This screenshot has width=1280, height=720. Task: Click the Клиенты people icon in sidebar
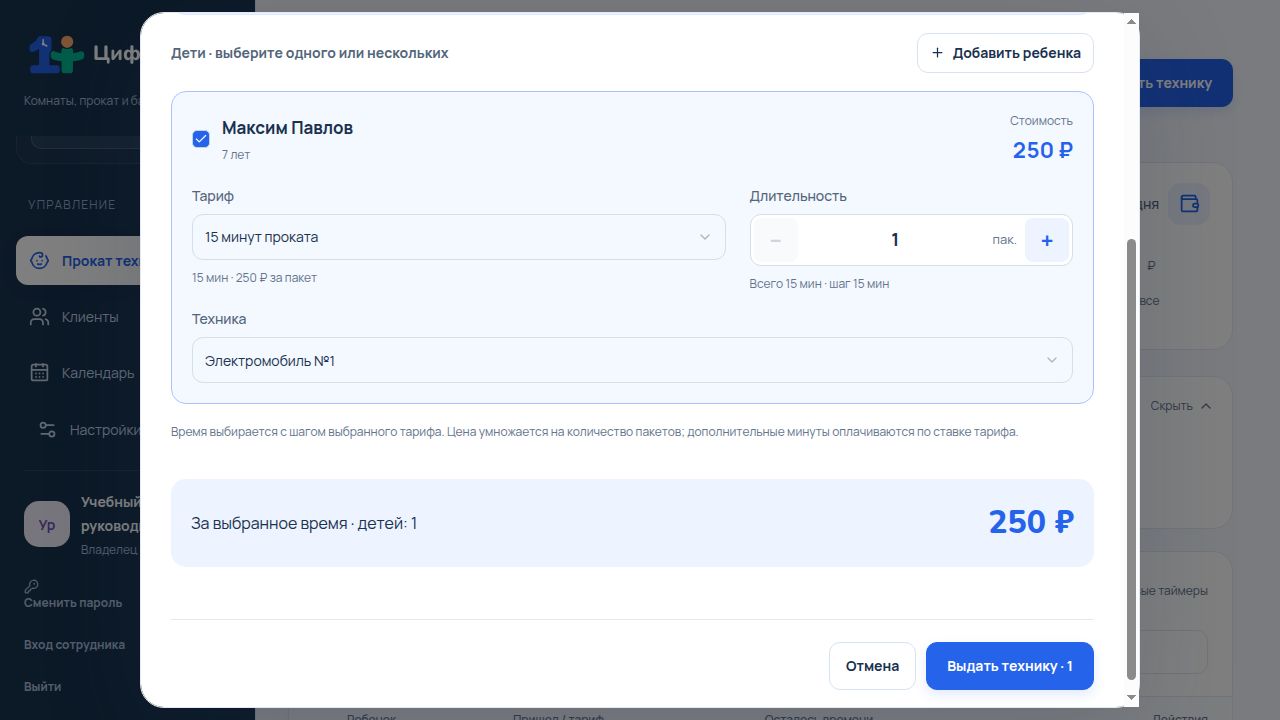click(x=39, y=317)
